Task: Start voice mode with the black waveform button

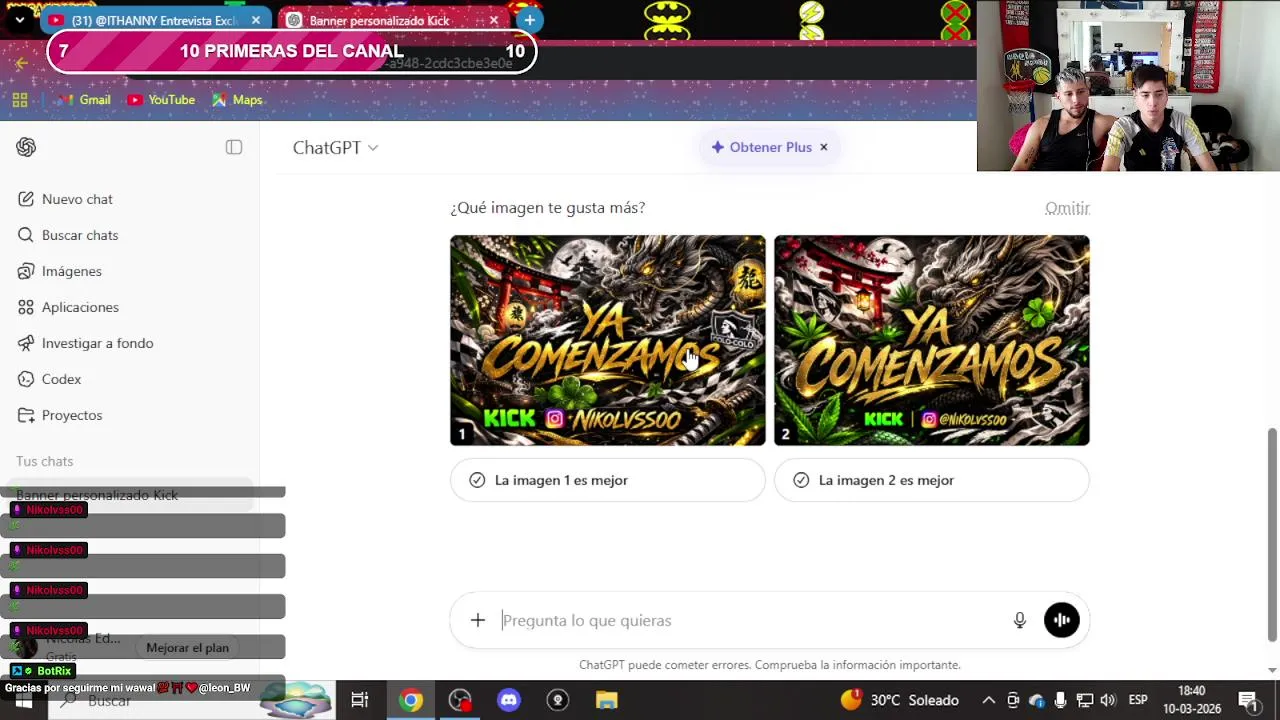Action: (1062, 620)
